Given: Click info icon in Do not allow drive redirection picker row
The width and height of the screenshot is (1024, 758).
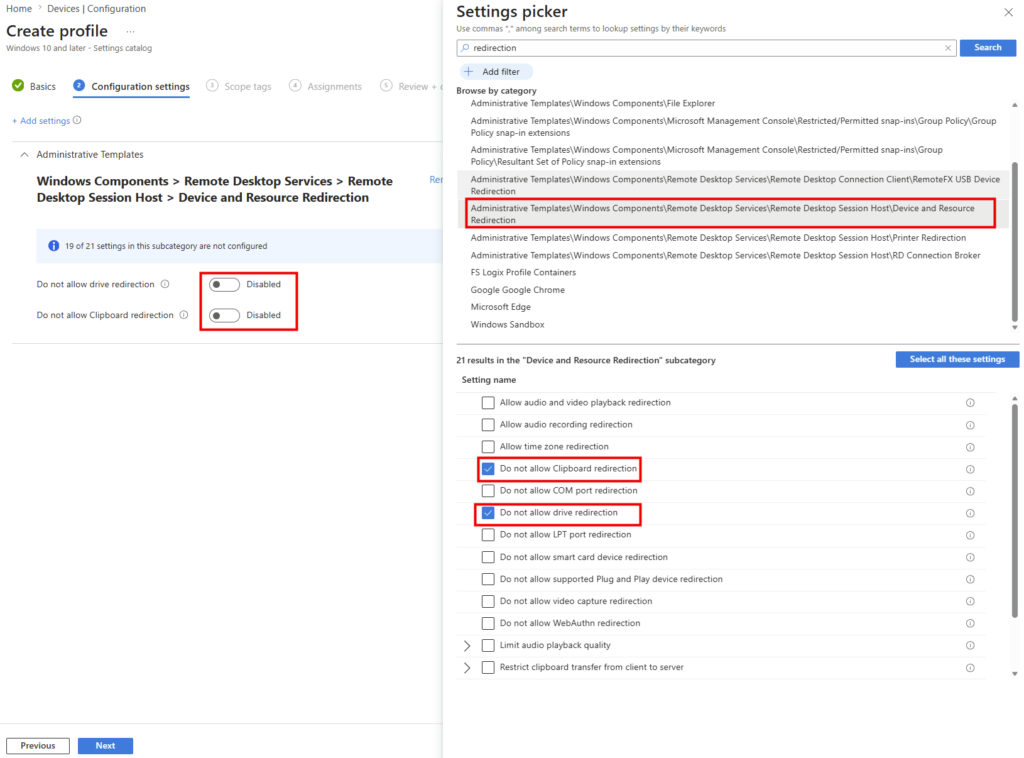Looking at the screenshot, I should coord(970,513).
